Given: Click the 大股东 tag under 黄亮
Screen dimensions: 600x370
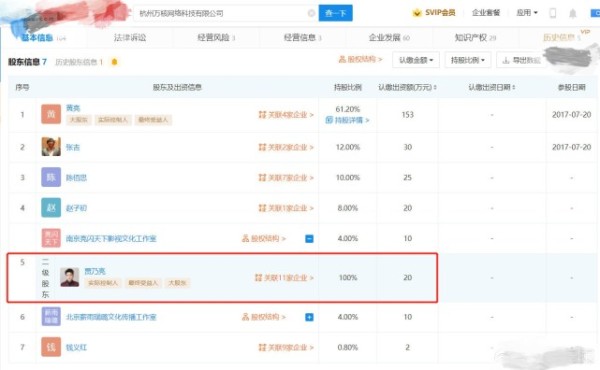Looking at the screenshot, I should [x=78, y=120].
